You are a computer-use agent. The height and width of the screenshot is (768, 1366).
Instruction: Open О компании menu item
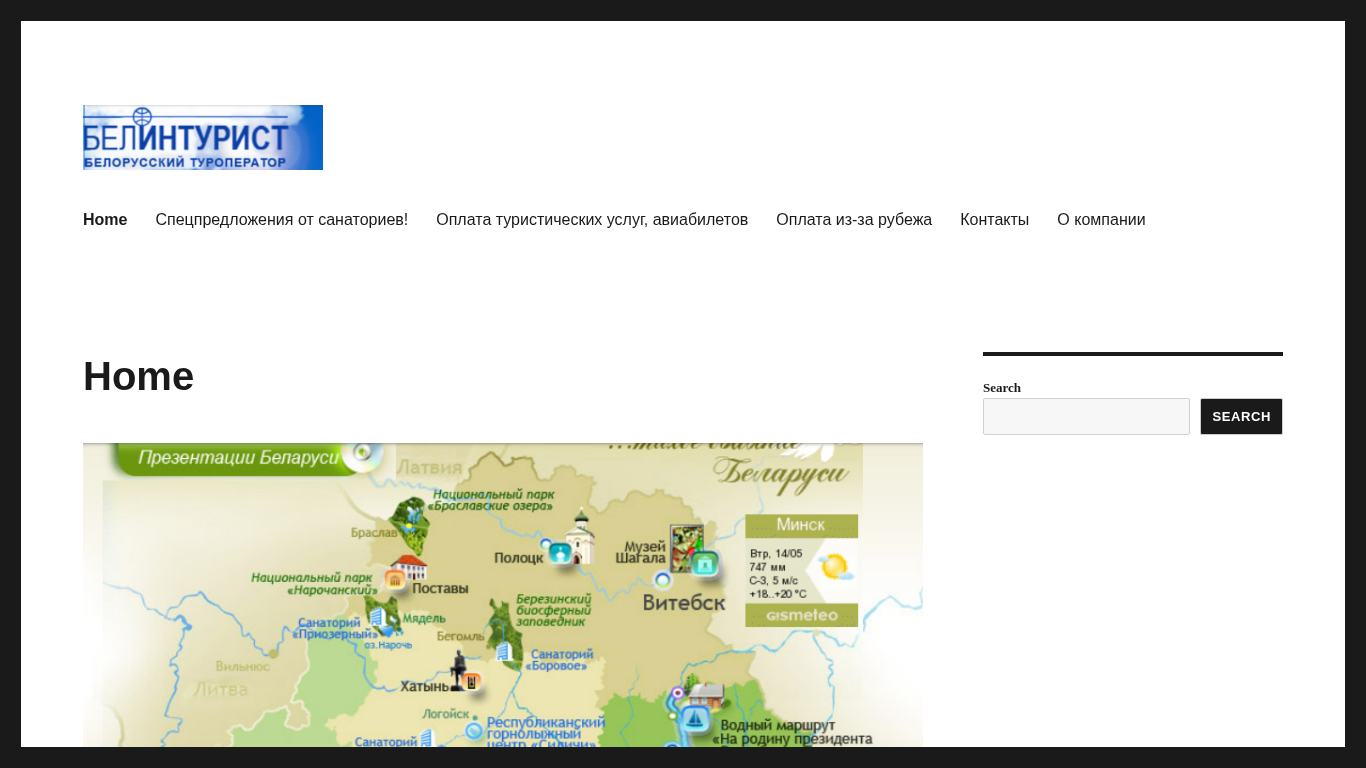pyautogui.click(x=1101, y=220)
